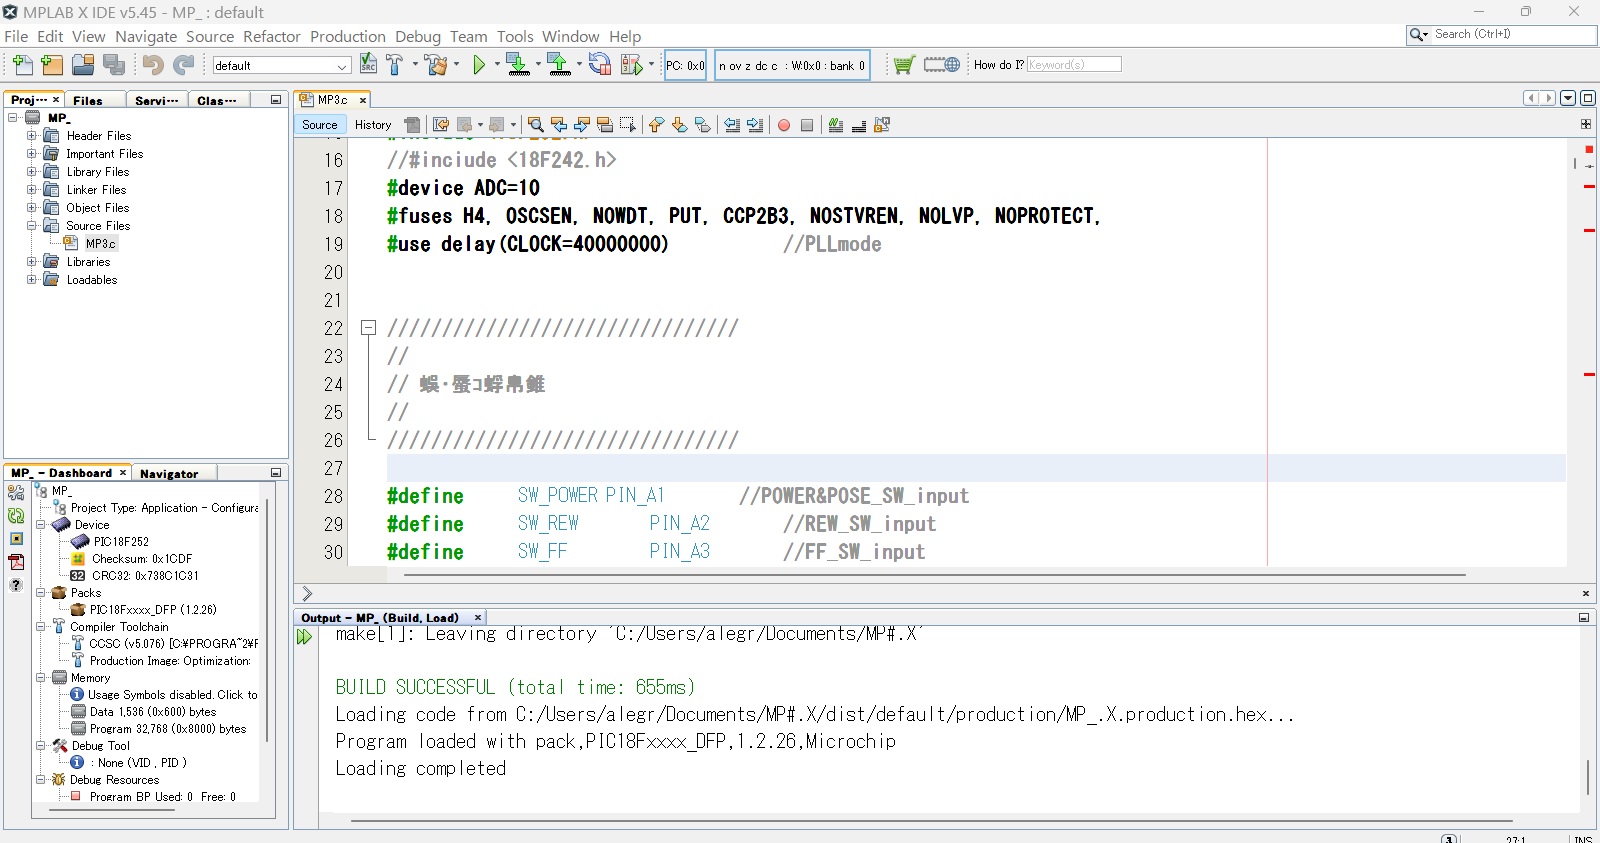This screenshot has height=843, width=1600.
Task: Create a new file with toolbar icon
Action: [23, 65]
